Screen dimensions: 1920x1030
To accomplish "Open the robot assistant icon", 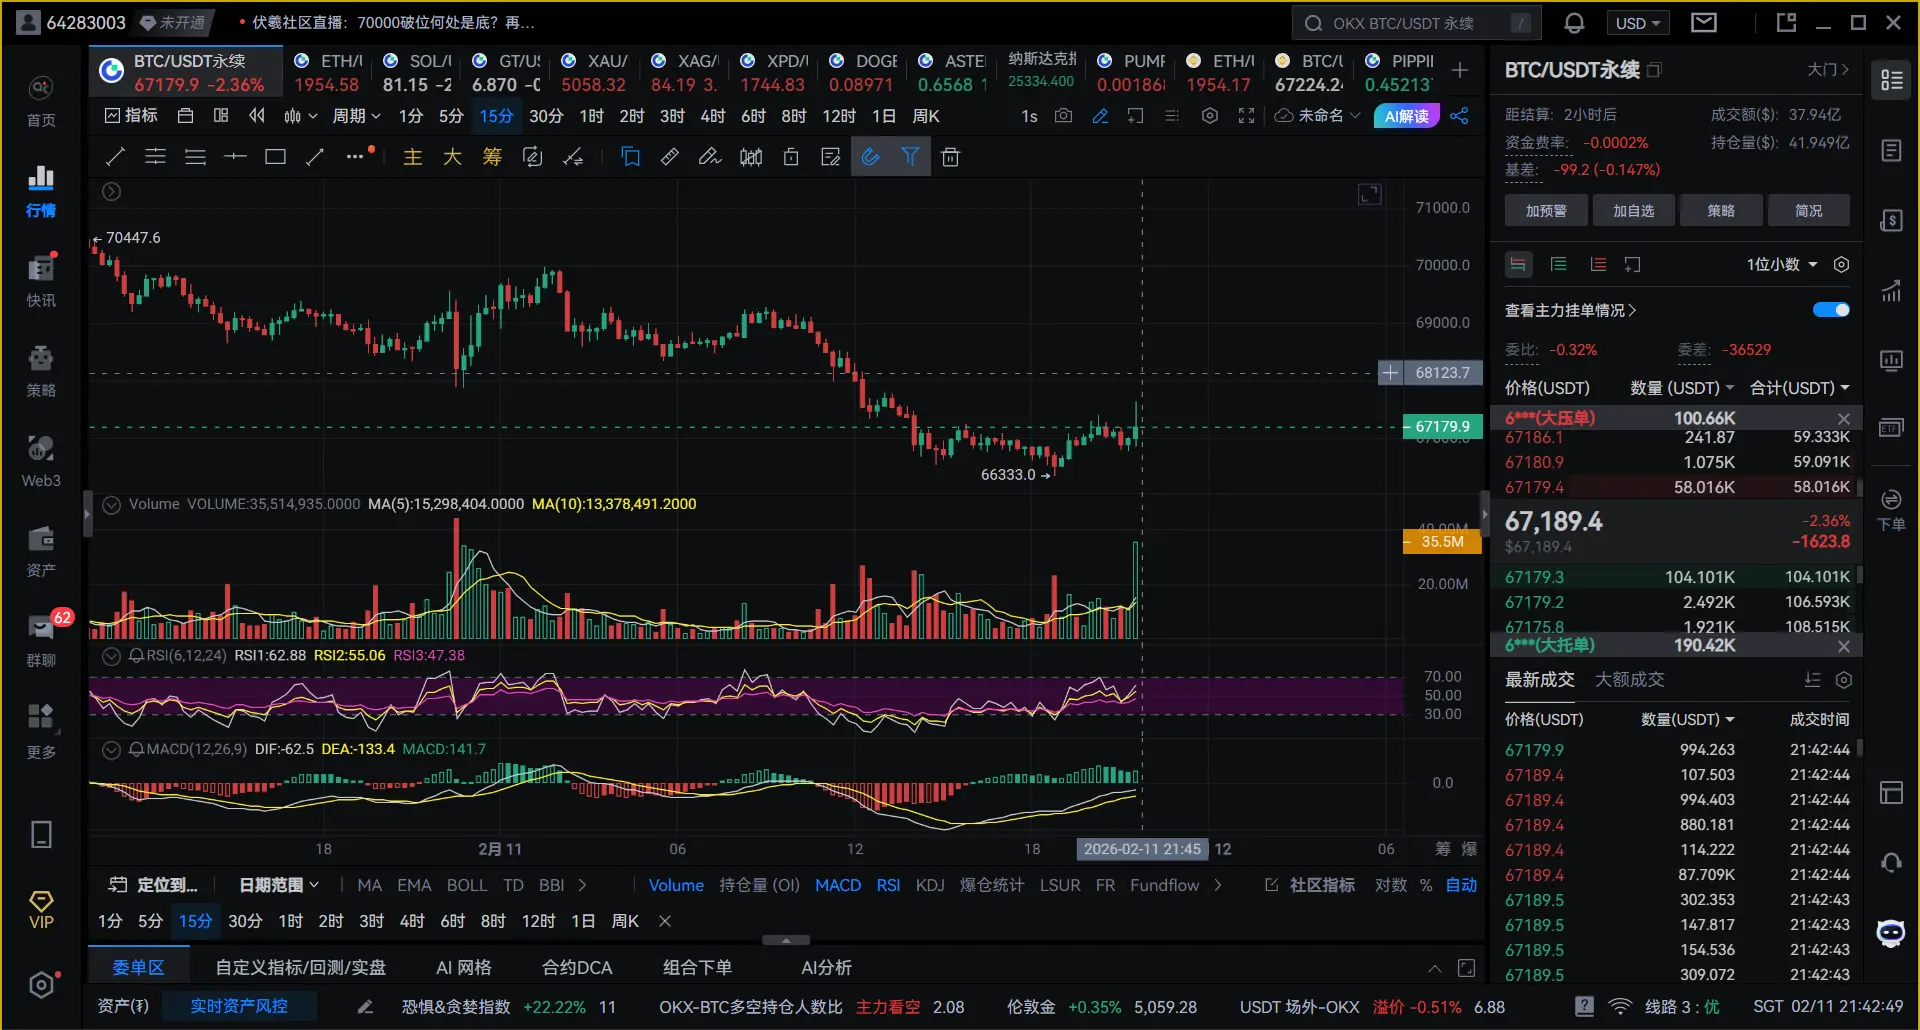I will click(x=1890, y=934).
